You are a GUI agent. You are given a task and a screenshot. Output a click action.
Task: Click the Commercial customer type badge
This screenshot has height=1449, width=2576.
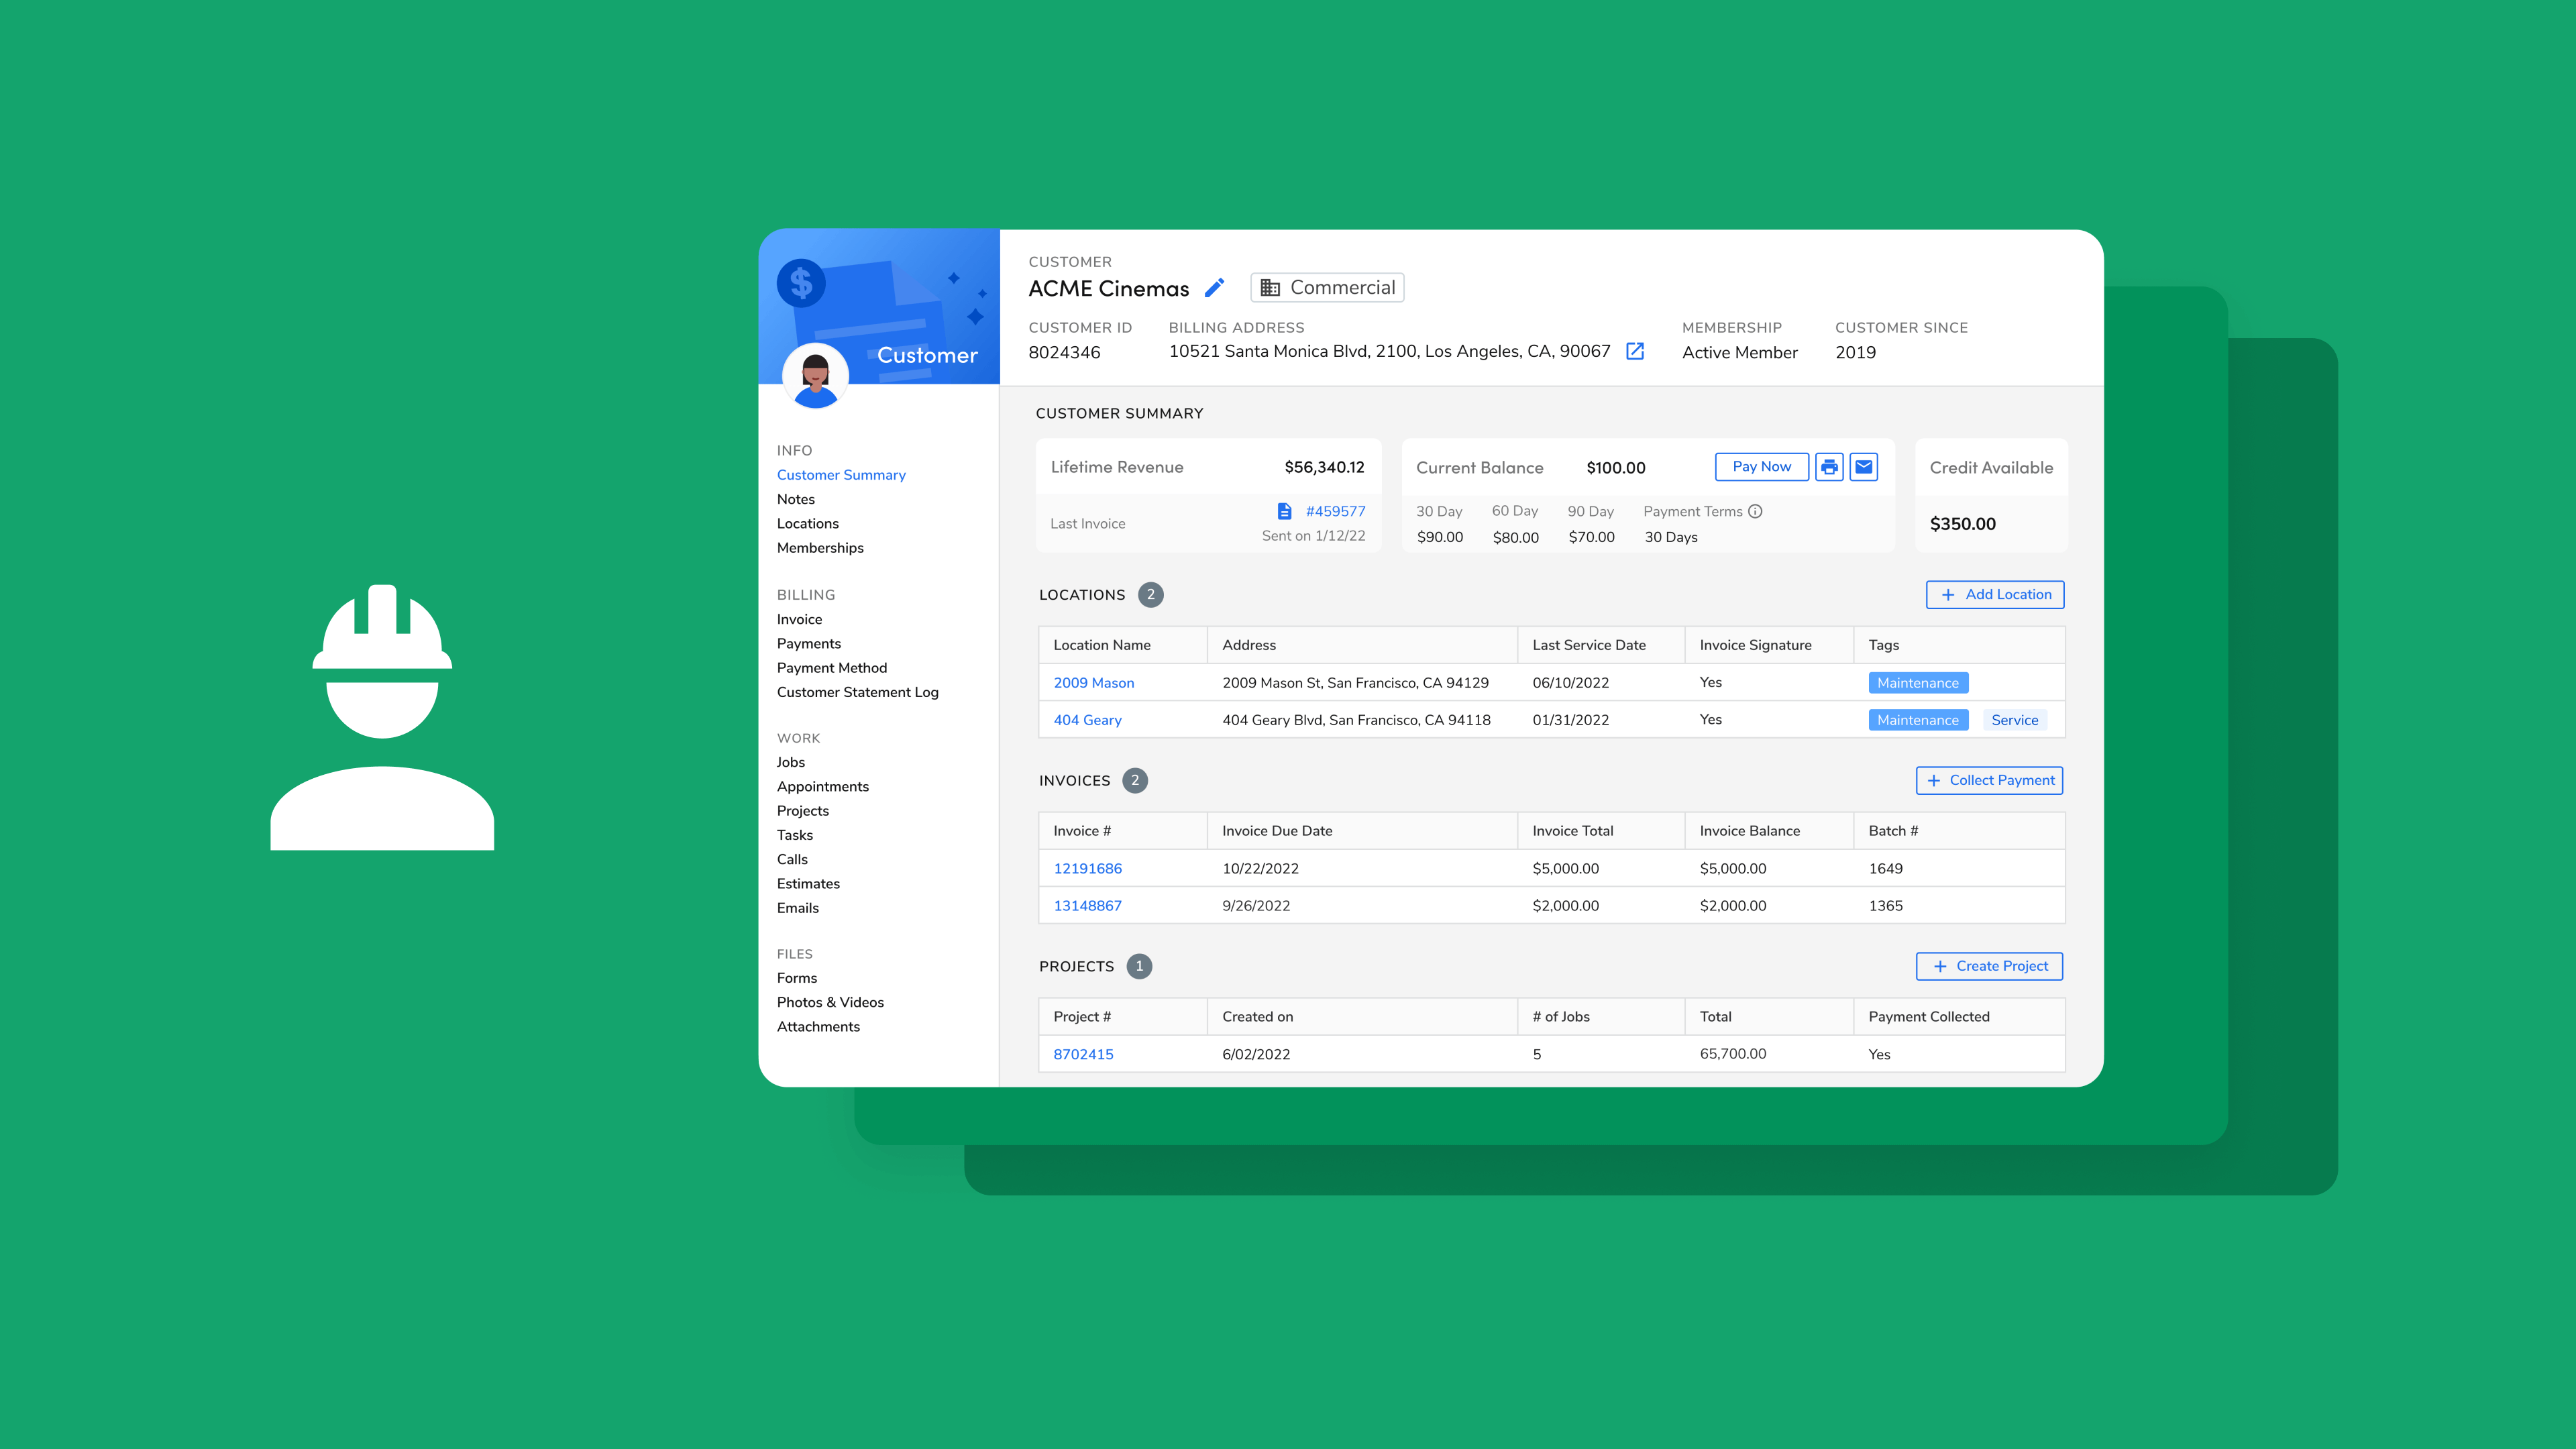[x=1327, y=288]
